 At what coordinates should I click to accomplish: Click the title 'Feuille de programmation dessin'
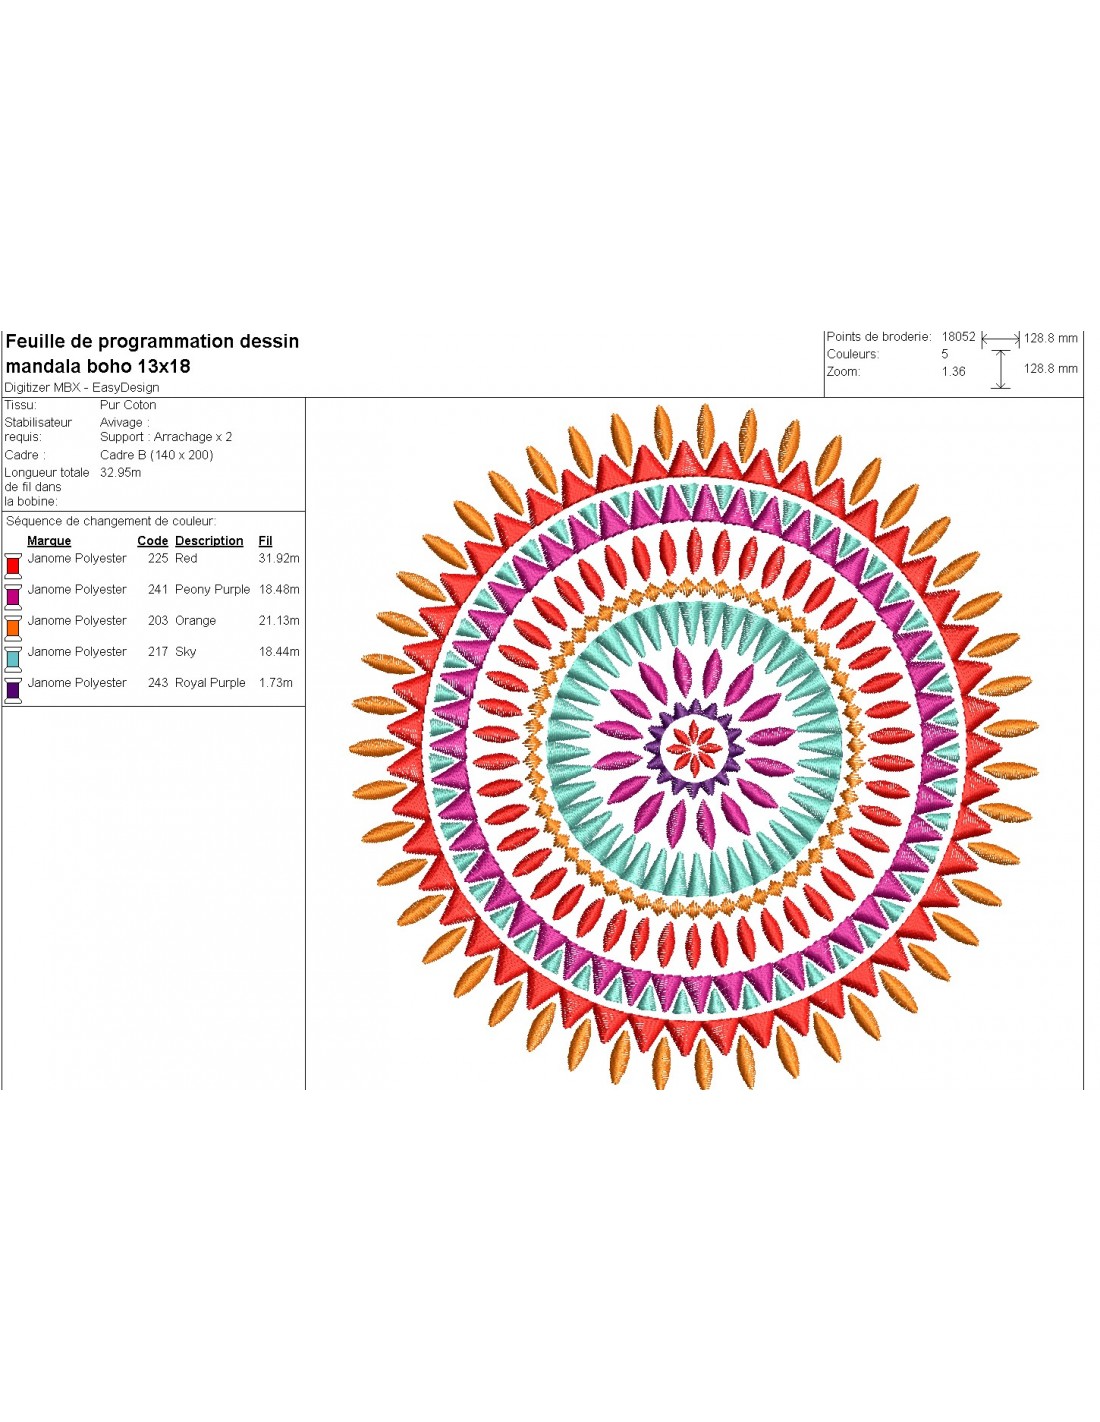click(152, 342)
